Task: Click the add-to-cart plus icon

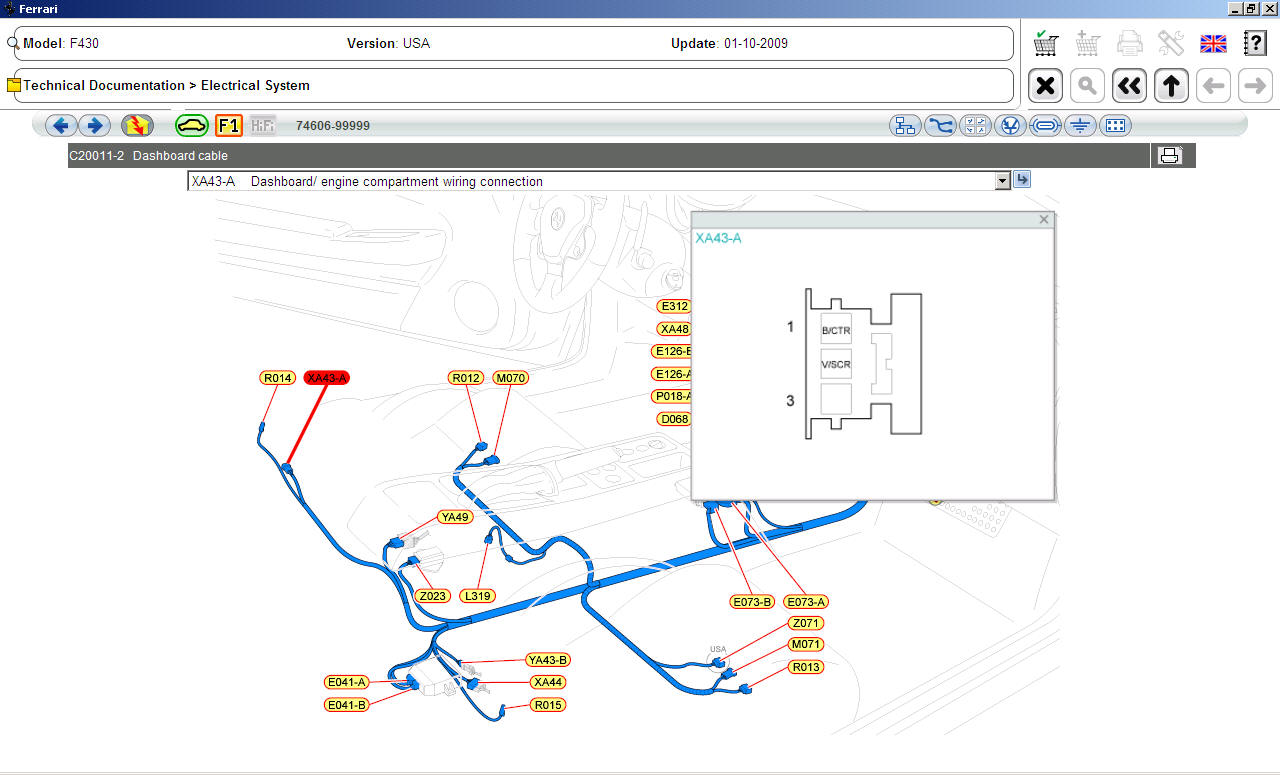Action: pos(1088,43)
